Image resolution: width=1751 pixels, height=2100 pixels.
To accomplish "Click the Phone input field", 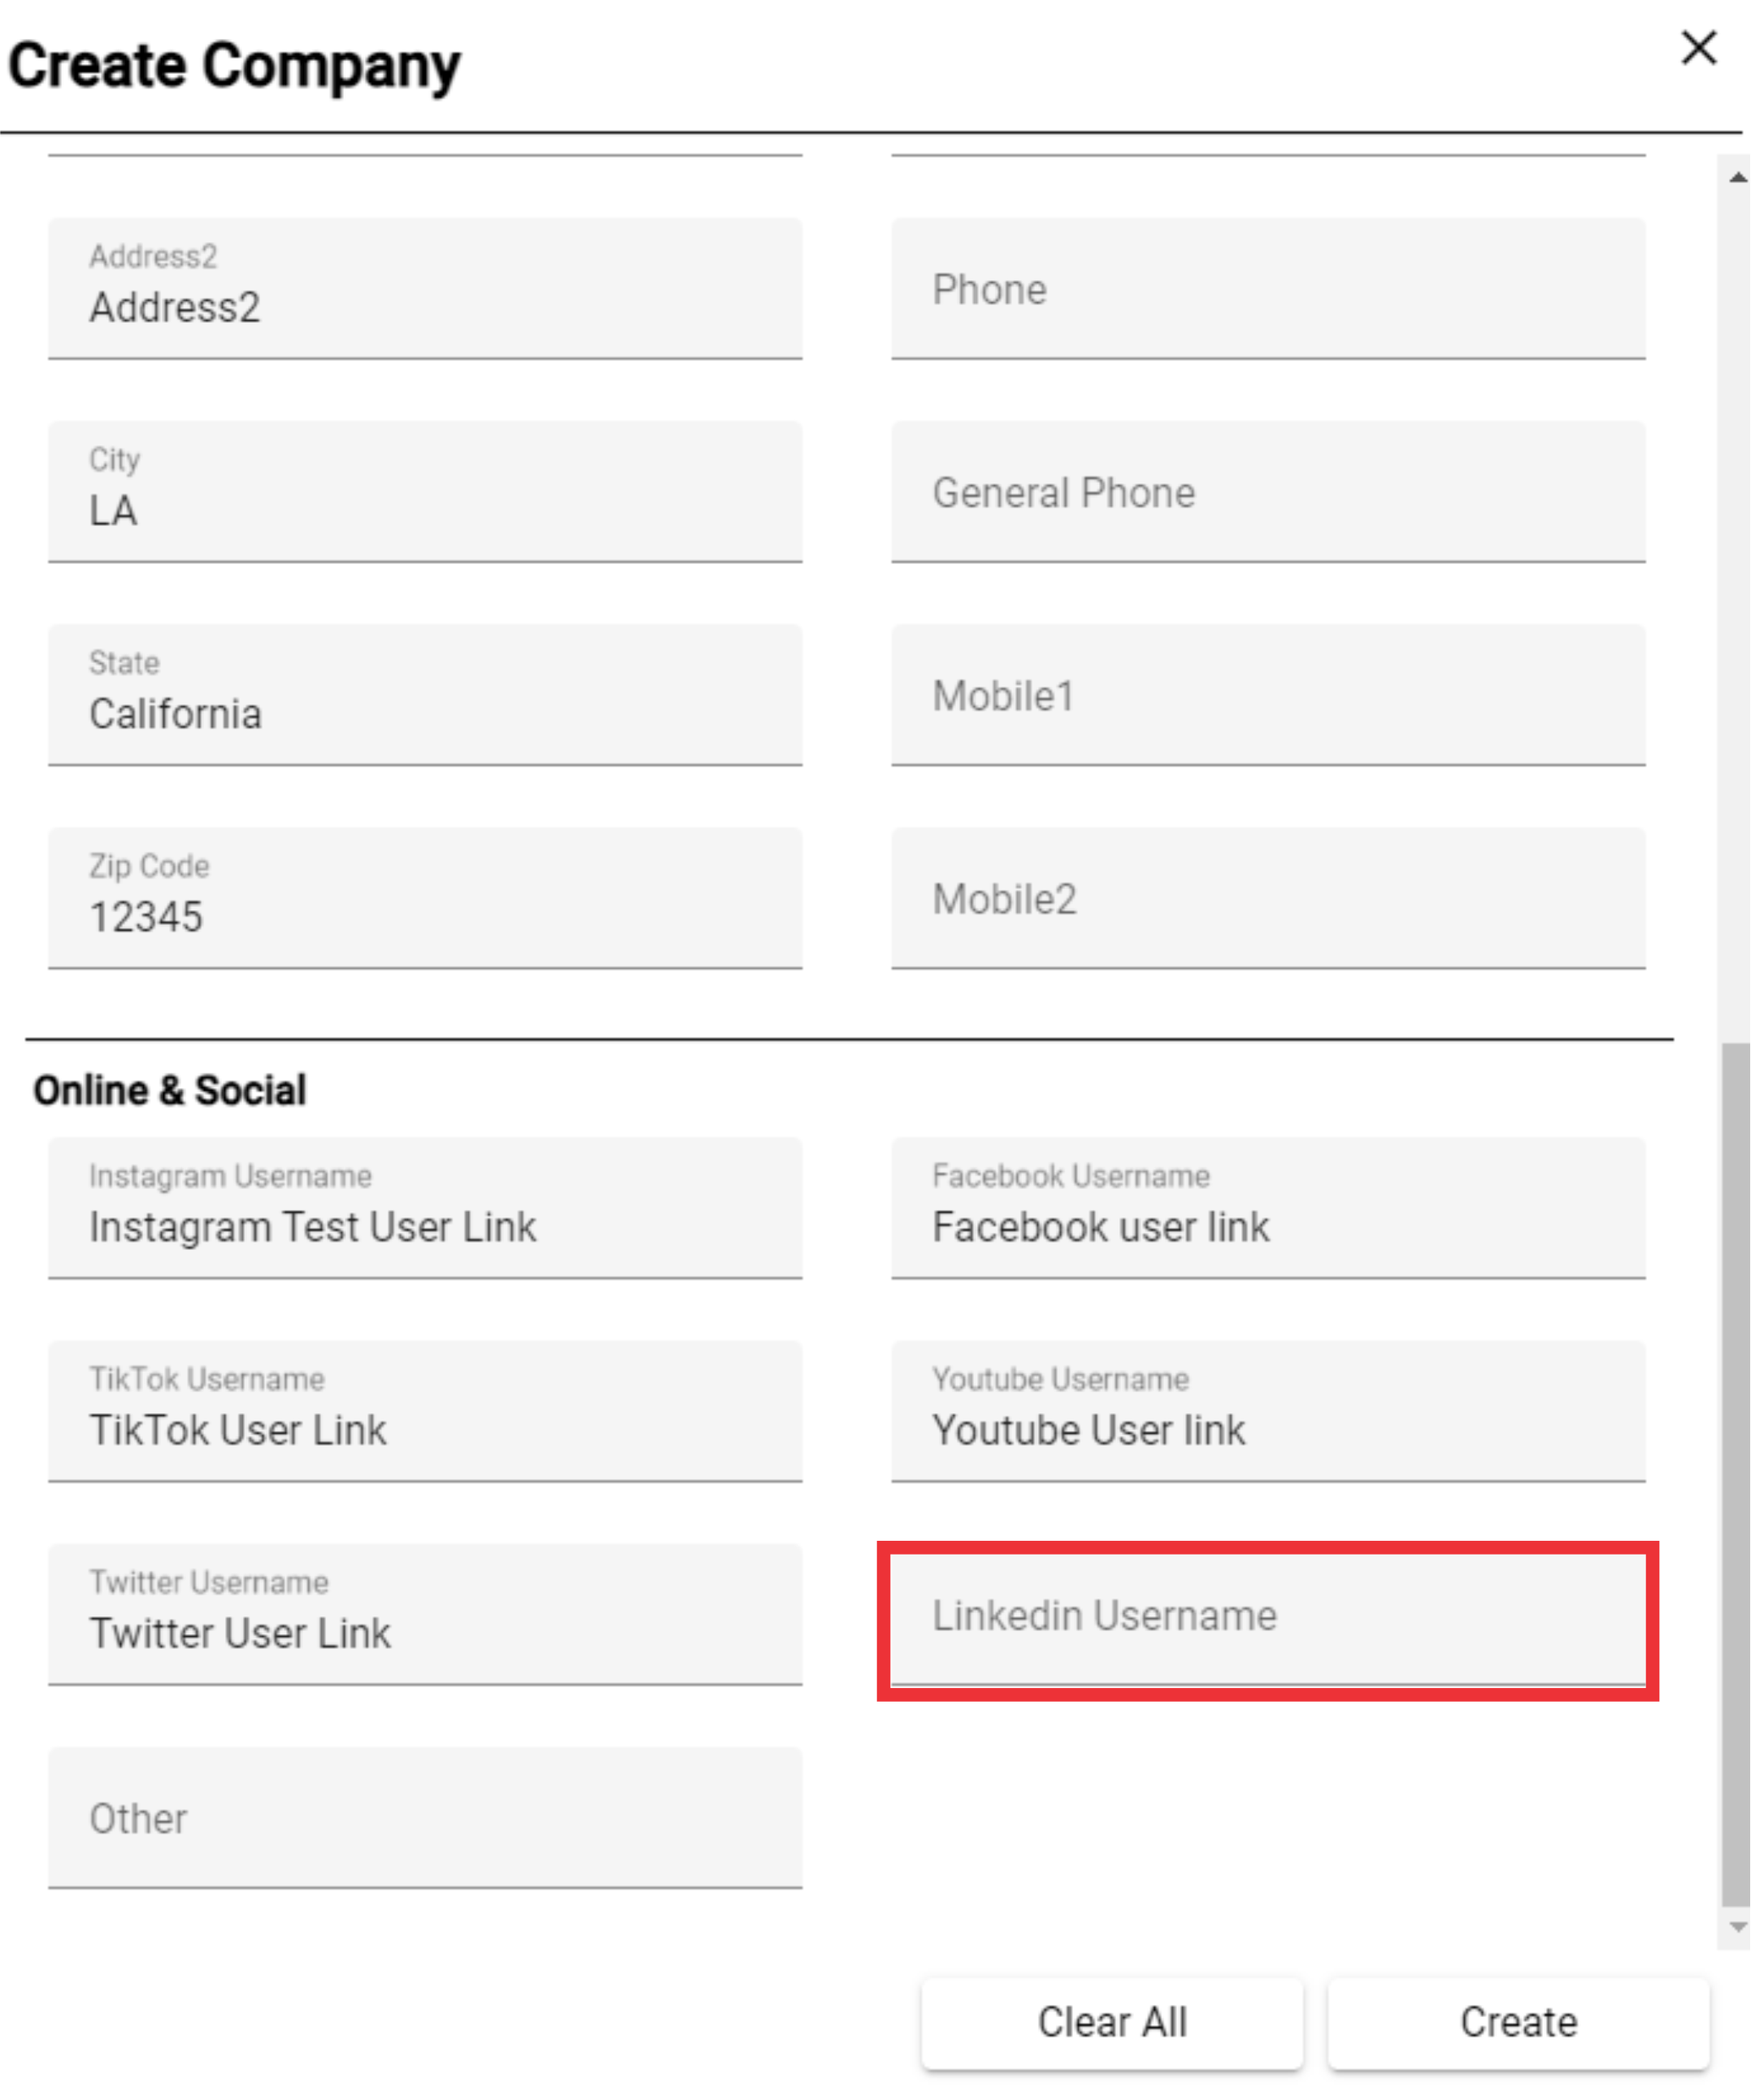I will click(x=1268, y=289).
